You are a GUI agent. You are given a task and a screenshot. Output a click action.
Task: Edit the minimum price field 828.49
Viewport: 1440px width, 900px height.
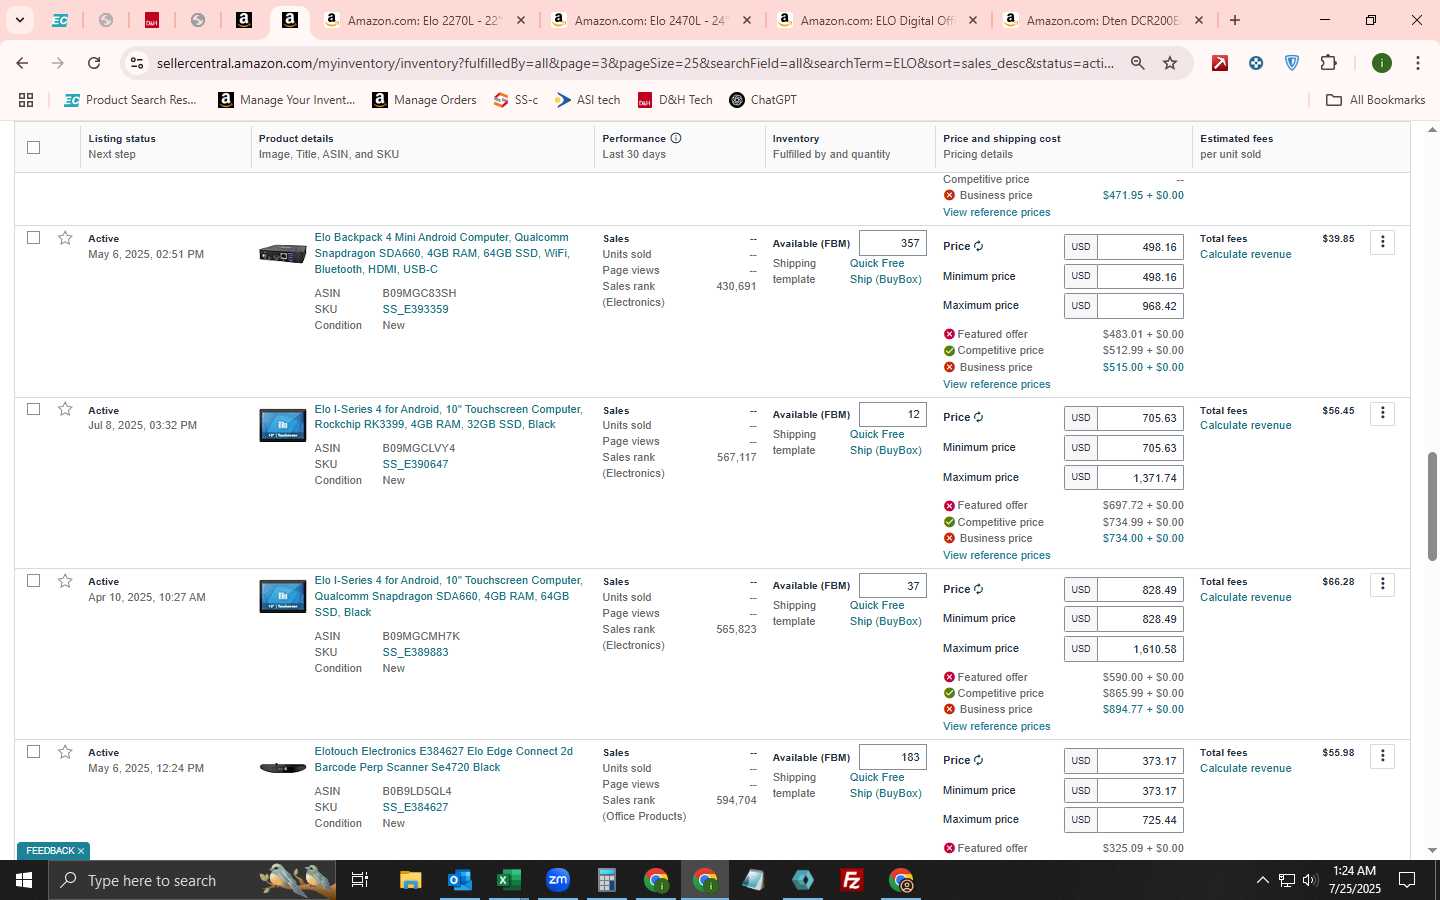click(x=1140, y=619)
